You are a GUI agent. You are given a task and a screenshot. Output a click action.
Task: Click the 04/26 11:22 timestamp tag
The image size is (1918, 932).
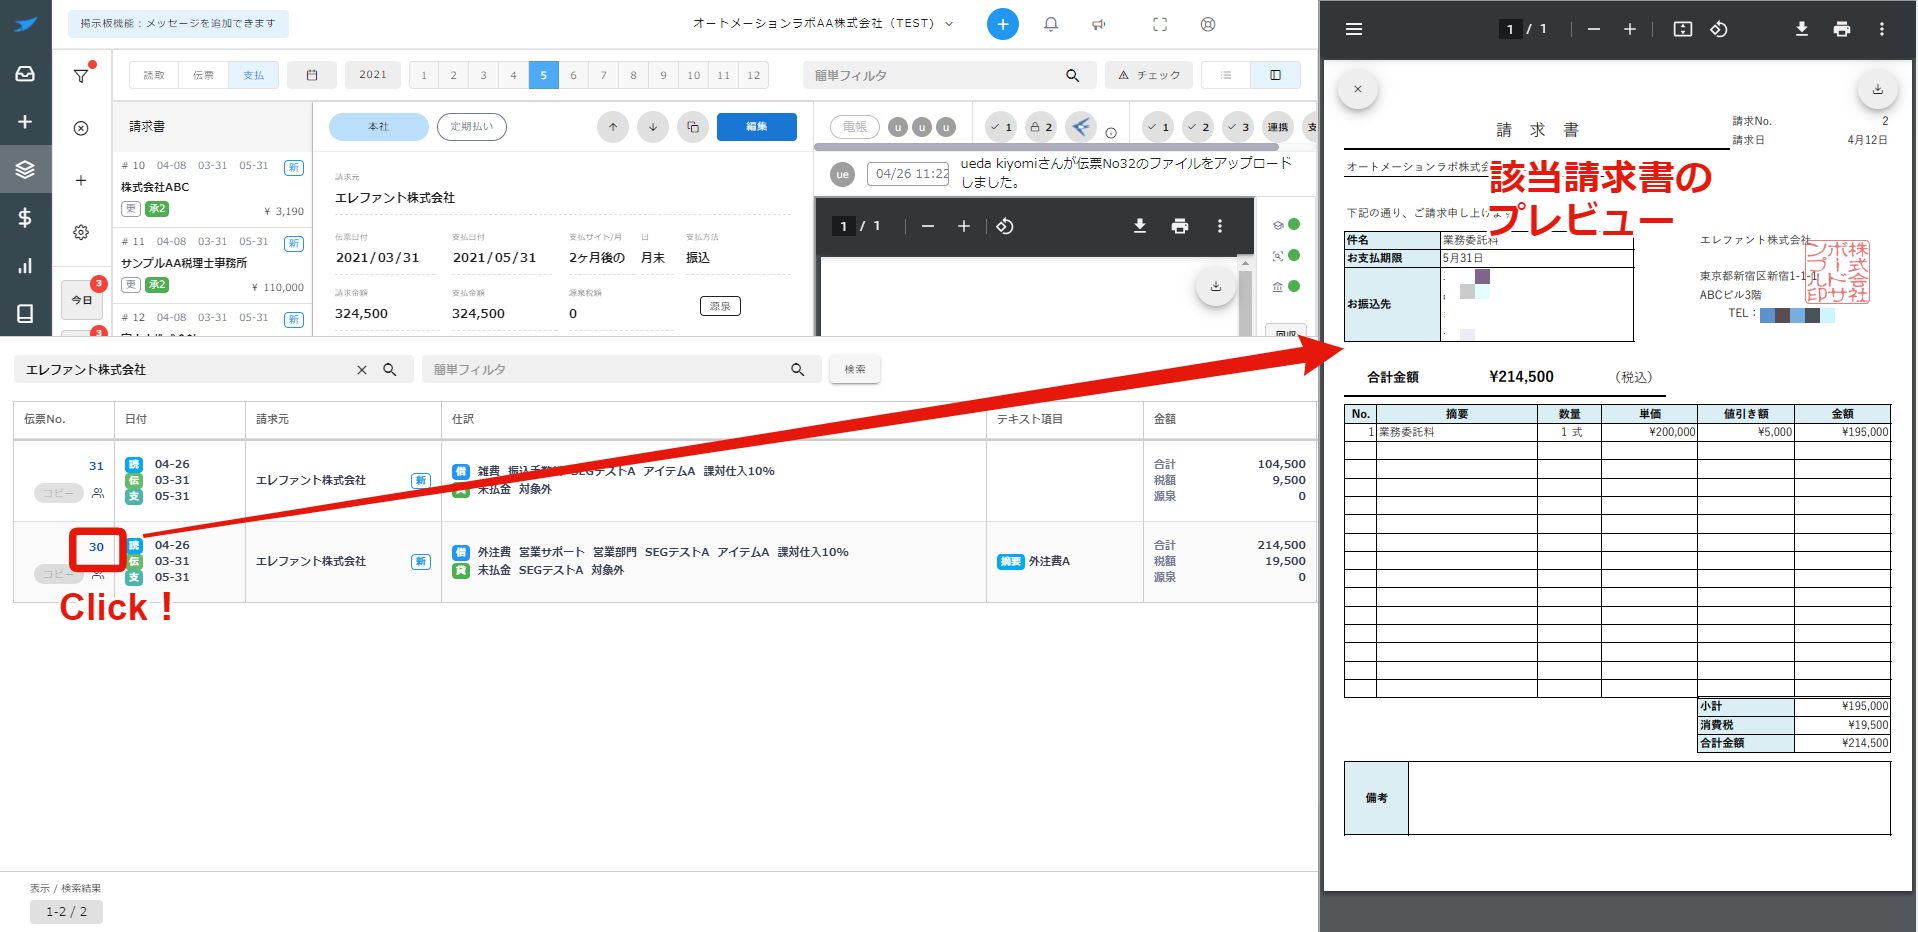[908, 174]
